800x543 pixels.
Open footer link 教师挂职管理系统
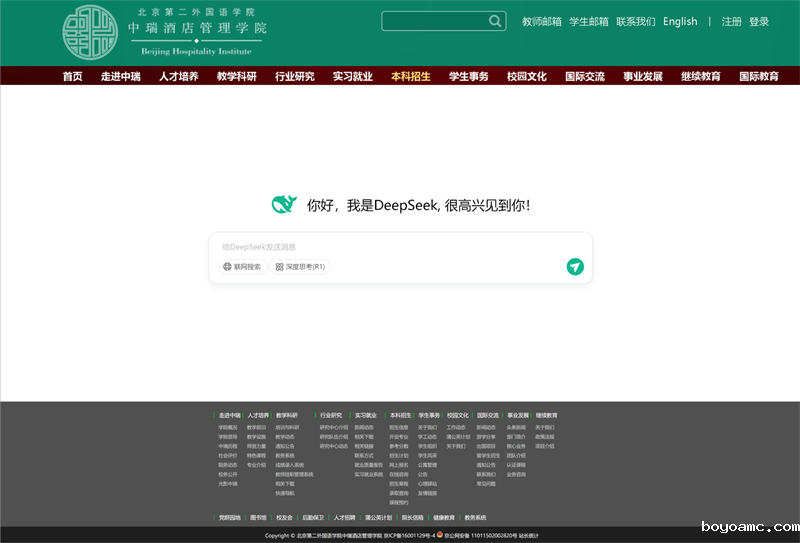pyautogui.click(x=294, y=475)
